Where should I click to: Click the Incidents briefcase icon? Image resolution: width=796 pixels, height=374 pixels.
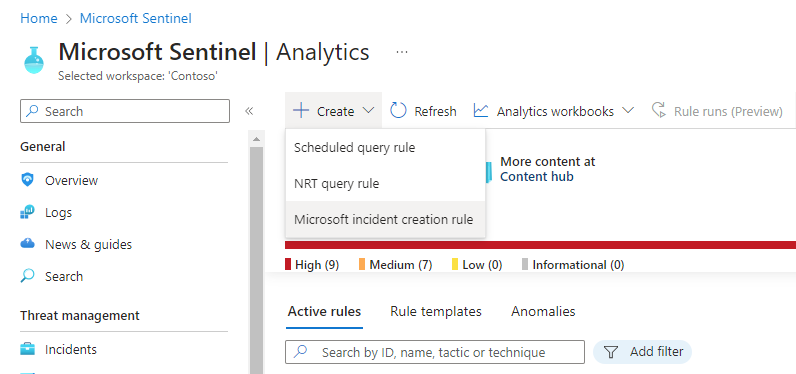[x=27, y=350]
